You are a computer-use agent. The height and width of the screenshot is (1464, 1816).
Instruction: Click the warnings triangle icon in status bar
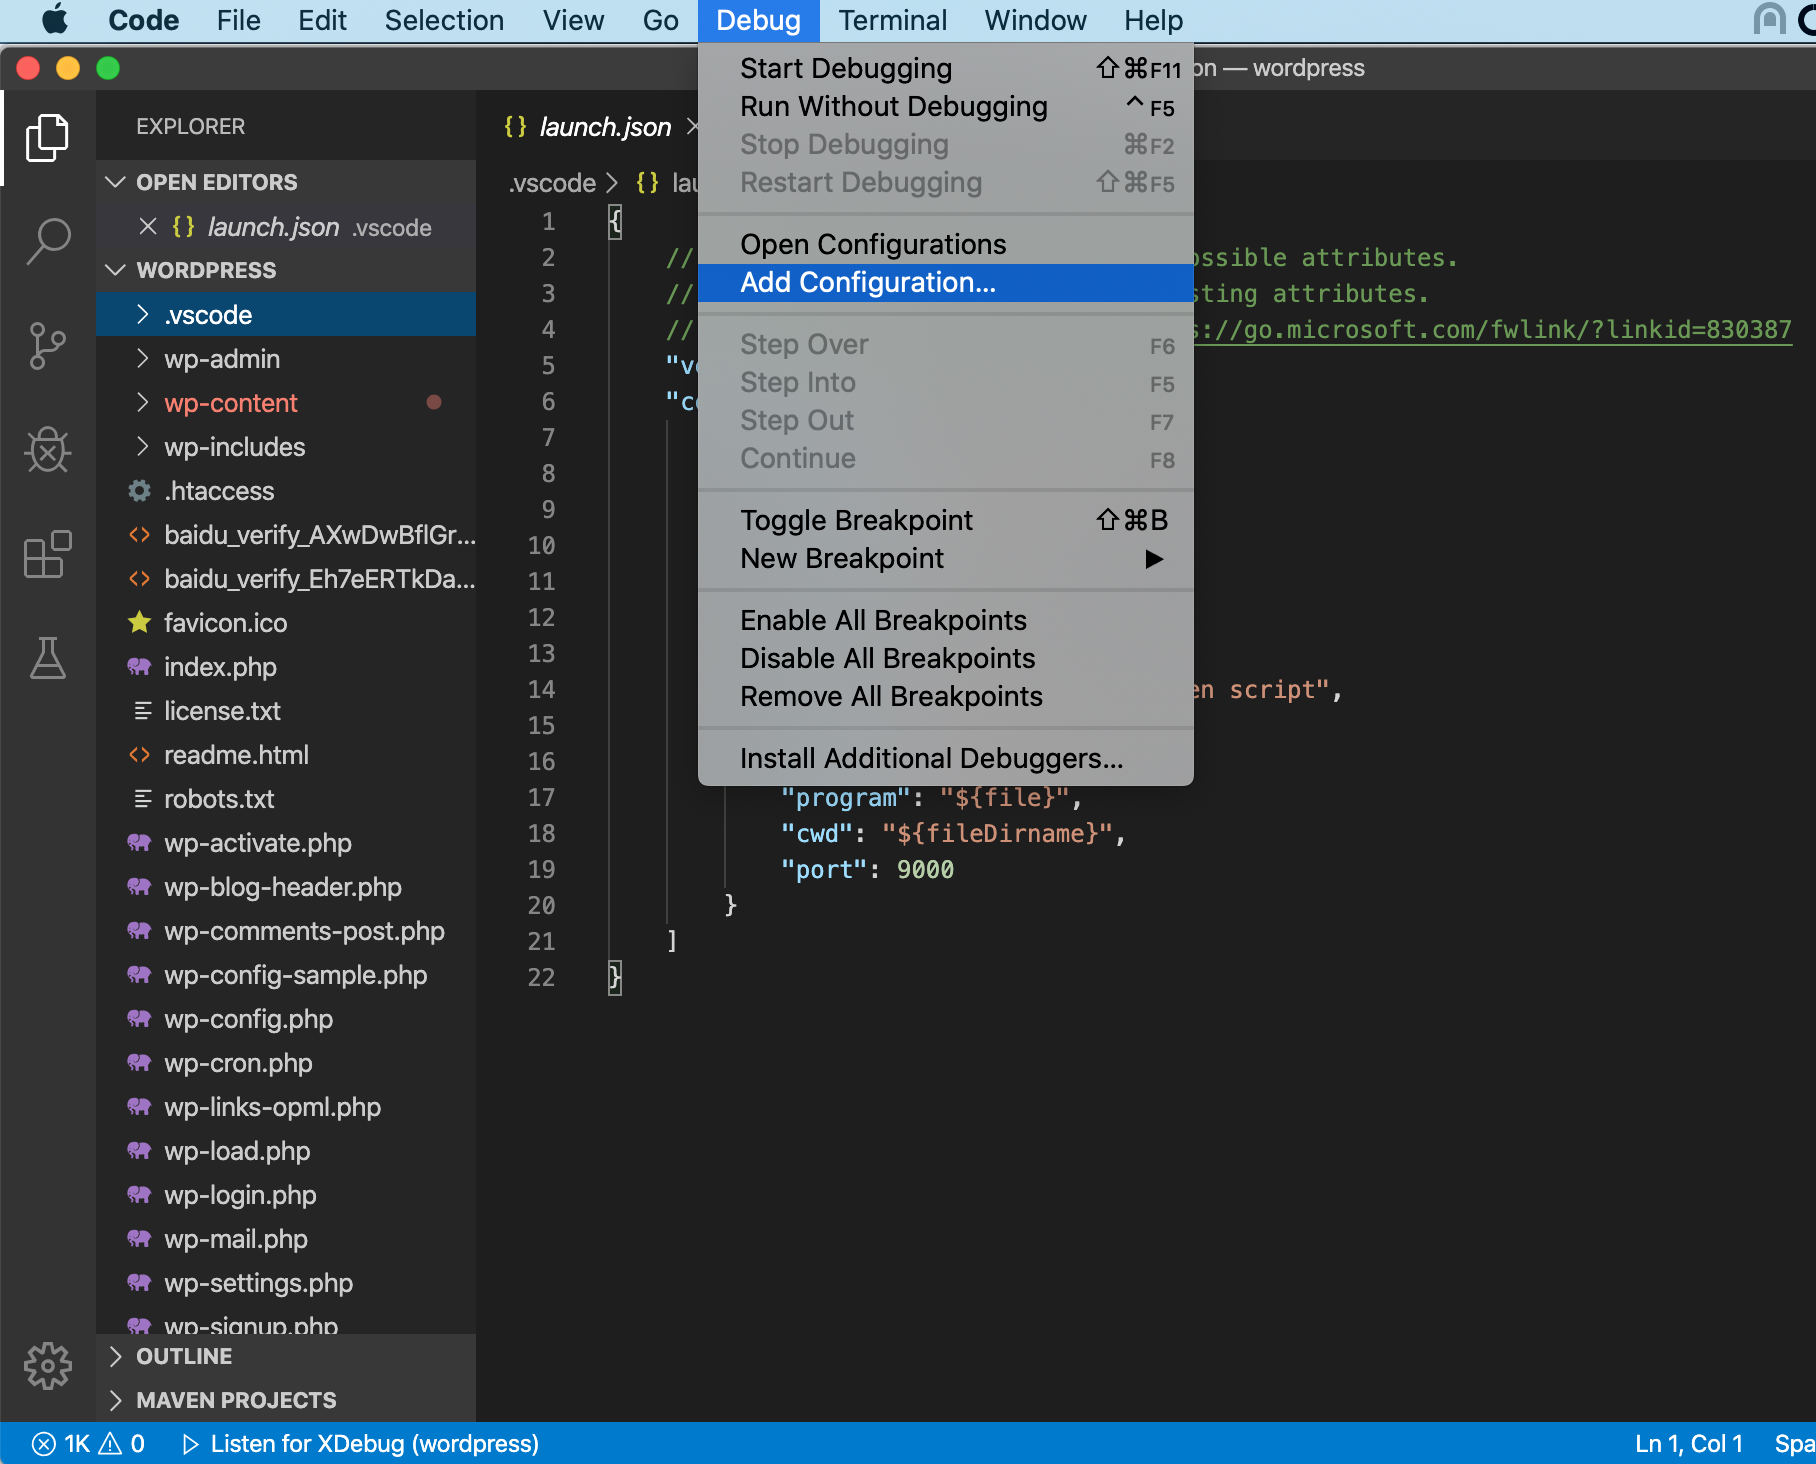click(110, 1444)
